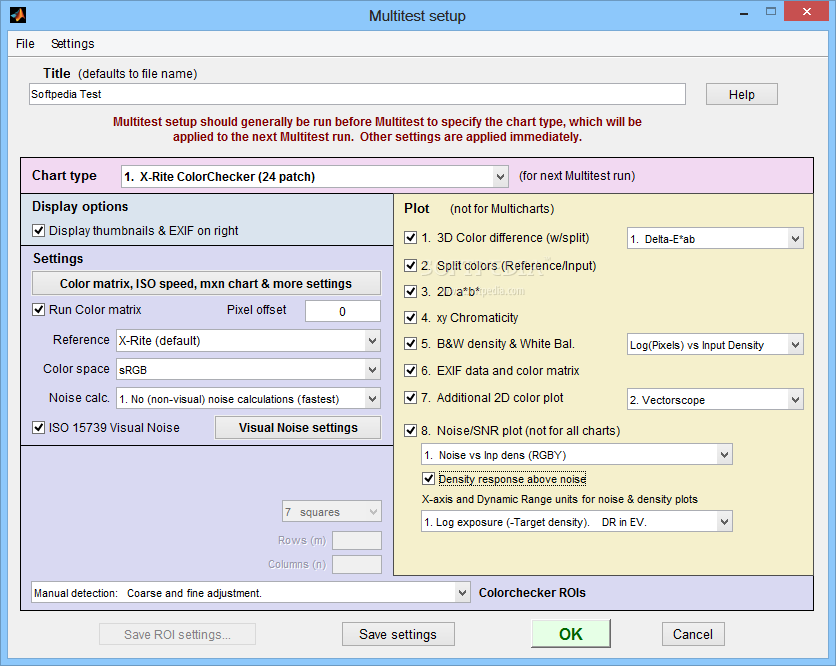Click the Help button
The image size is (836, 666).
tap(742, 94)
